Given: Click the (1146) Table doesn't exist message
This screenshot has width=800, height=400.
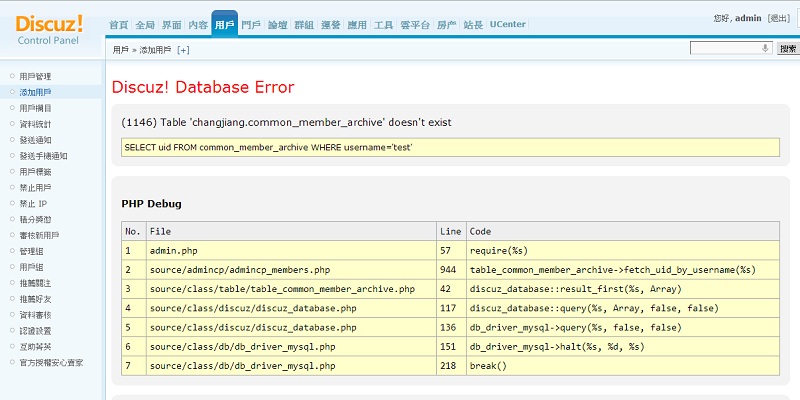Looking at the screenshot, I should pyautogui.click(x=286, y=122).
